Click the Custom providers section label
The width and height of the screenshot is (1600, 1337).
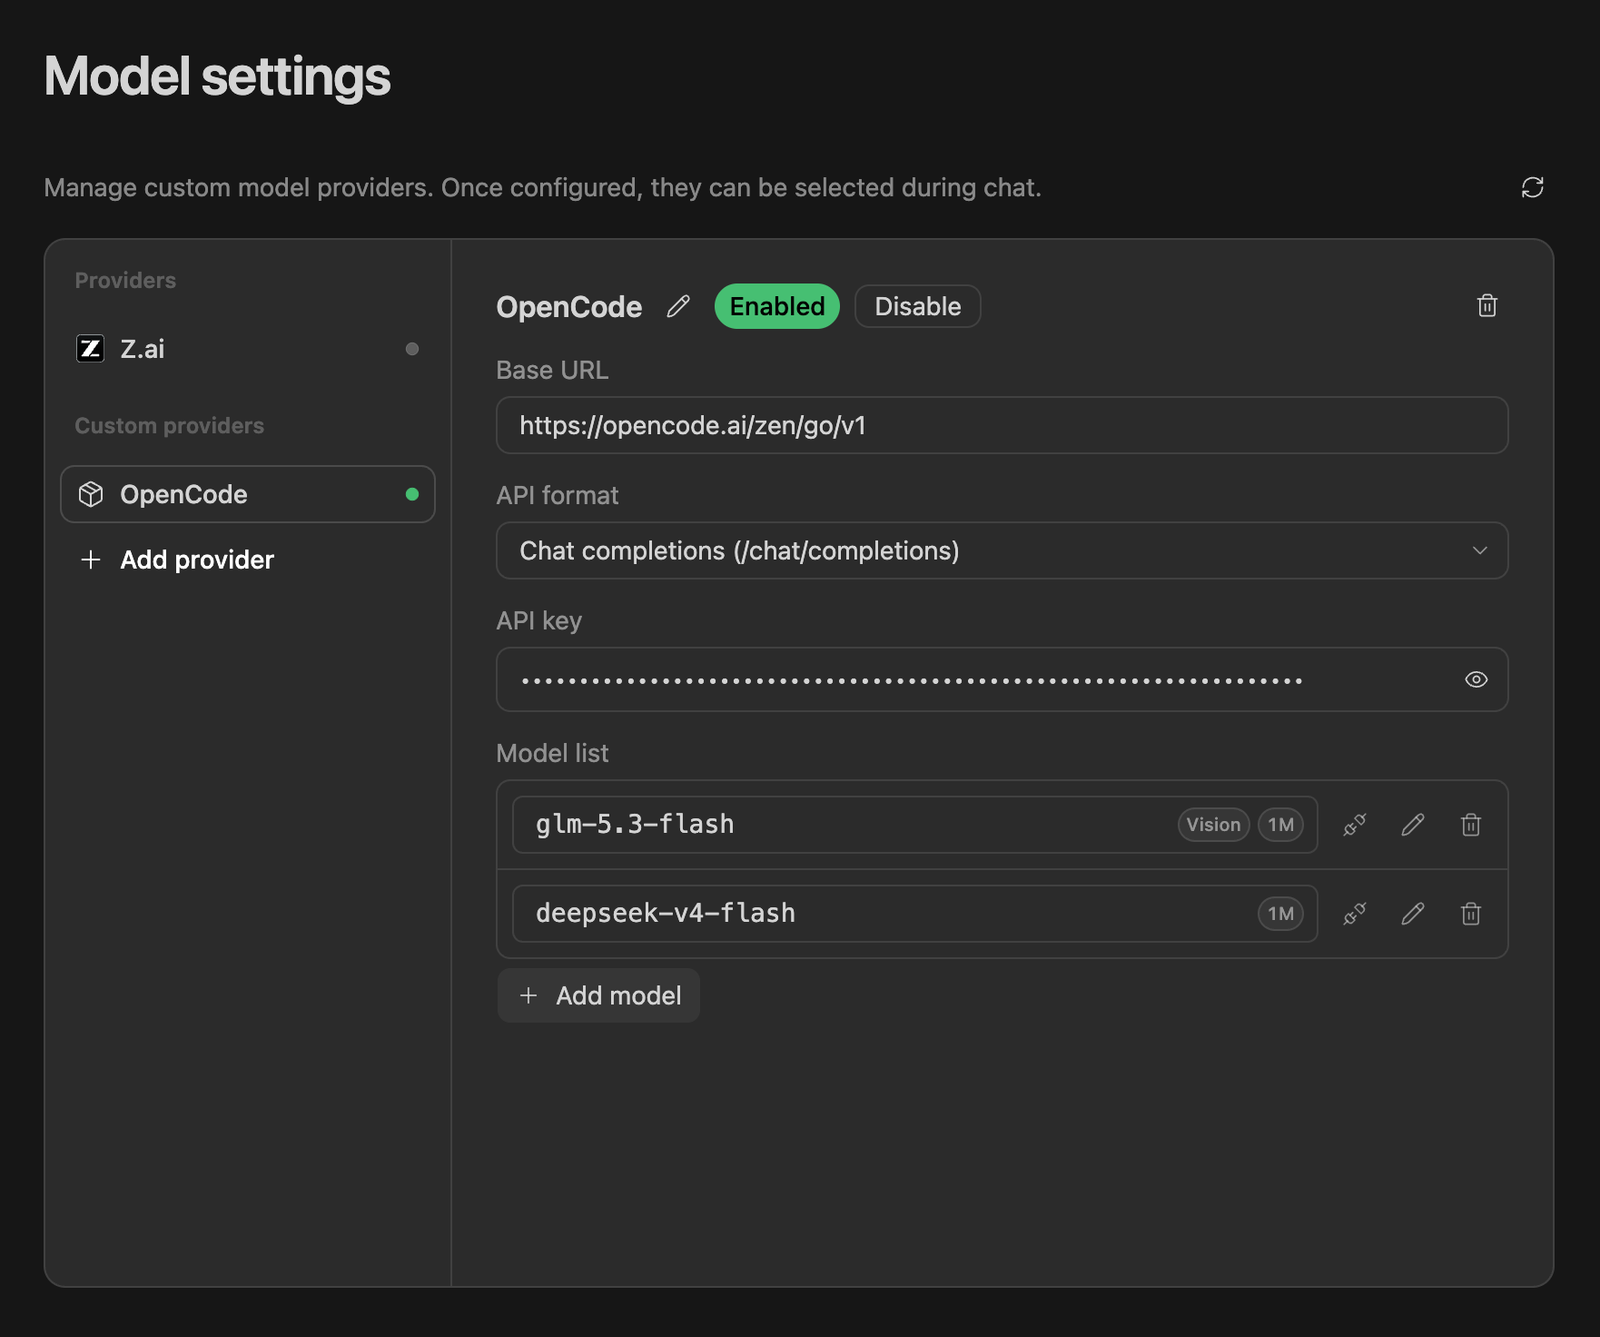169,426
